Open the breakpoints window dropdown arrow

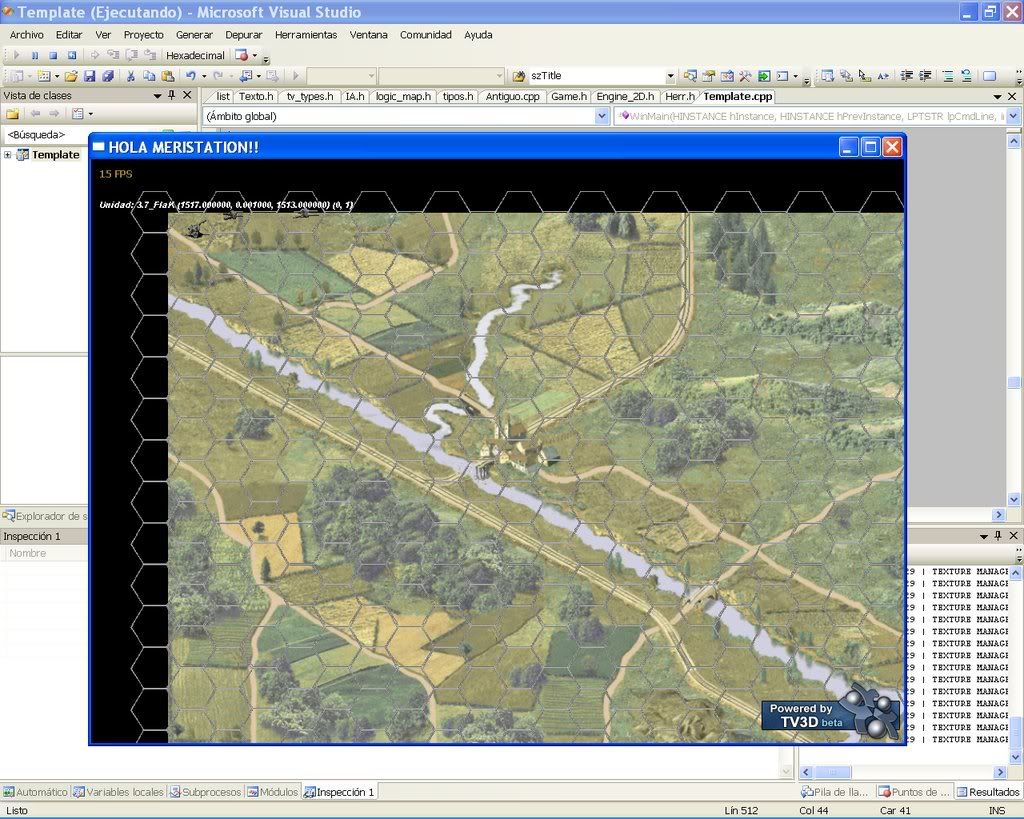pos(255,56)
